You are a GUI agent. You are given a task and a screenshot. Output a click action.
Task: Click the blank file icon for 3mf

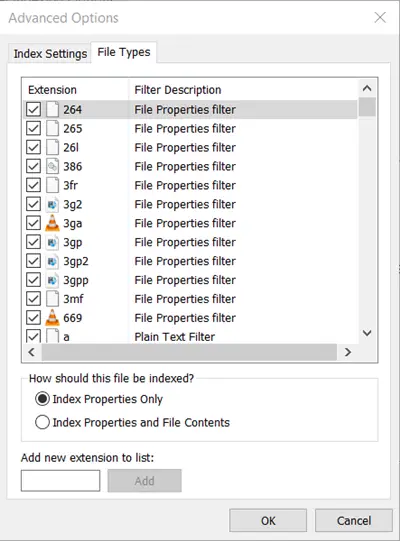(x=52, y=299)
